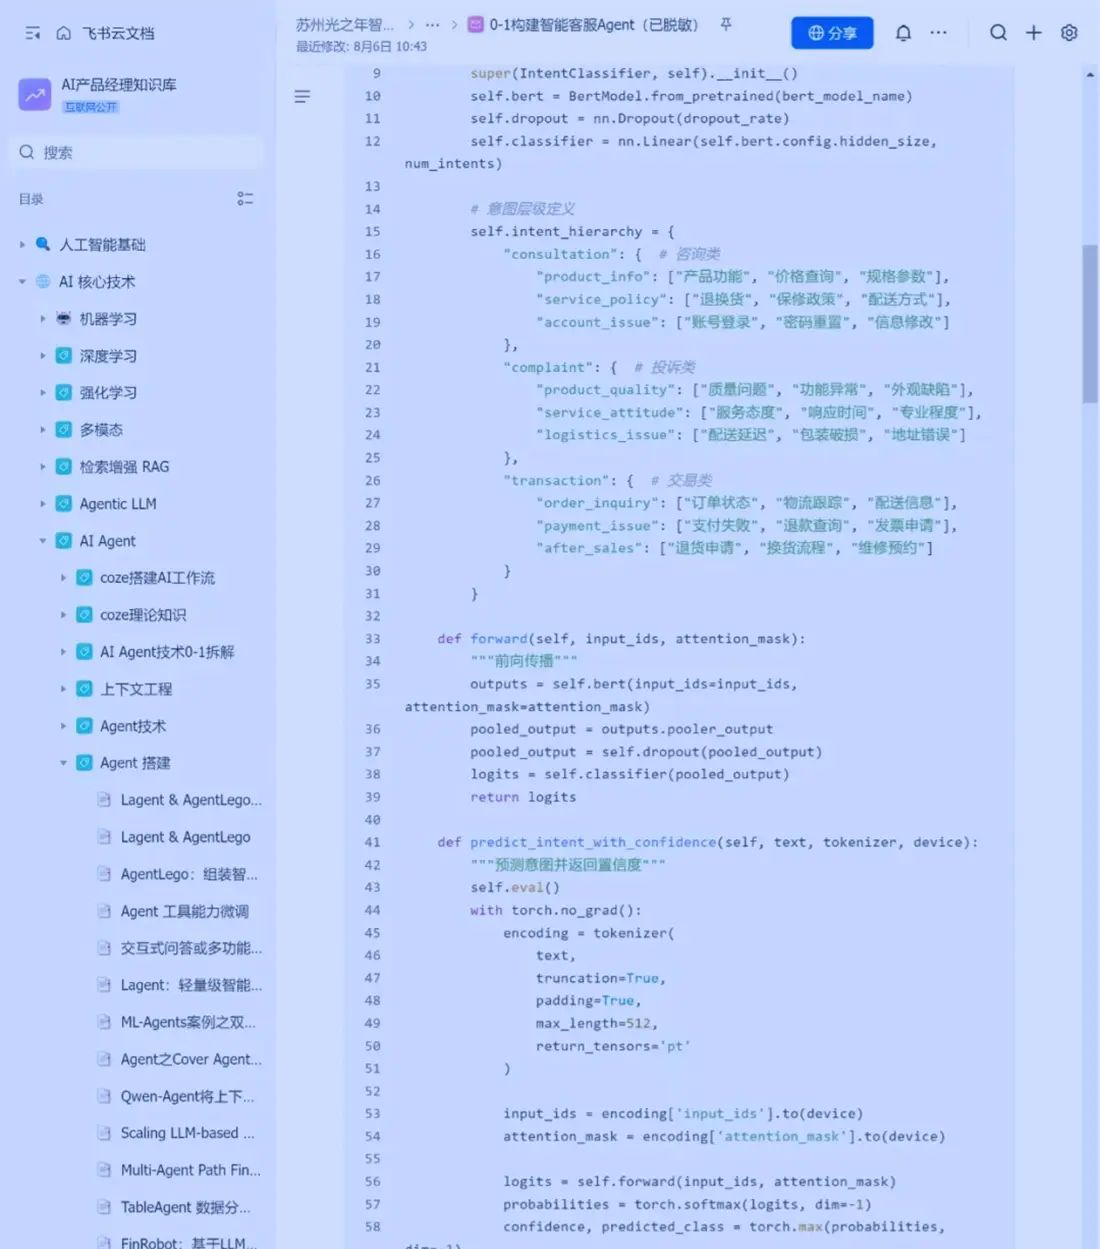This screenshot has width=1100, height=1249.
Task: Toggle the 目录 collapse-all icon
Action: tap(245, 199)
